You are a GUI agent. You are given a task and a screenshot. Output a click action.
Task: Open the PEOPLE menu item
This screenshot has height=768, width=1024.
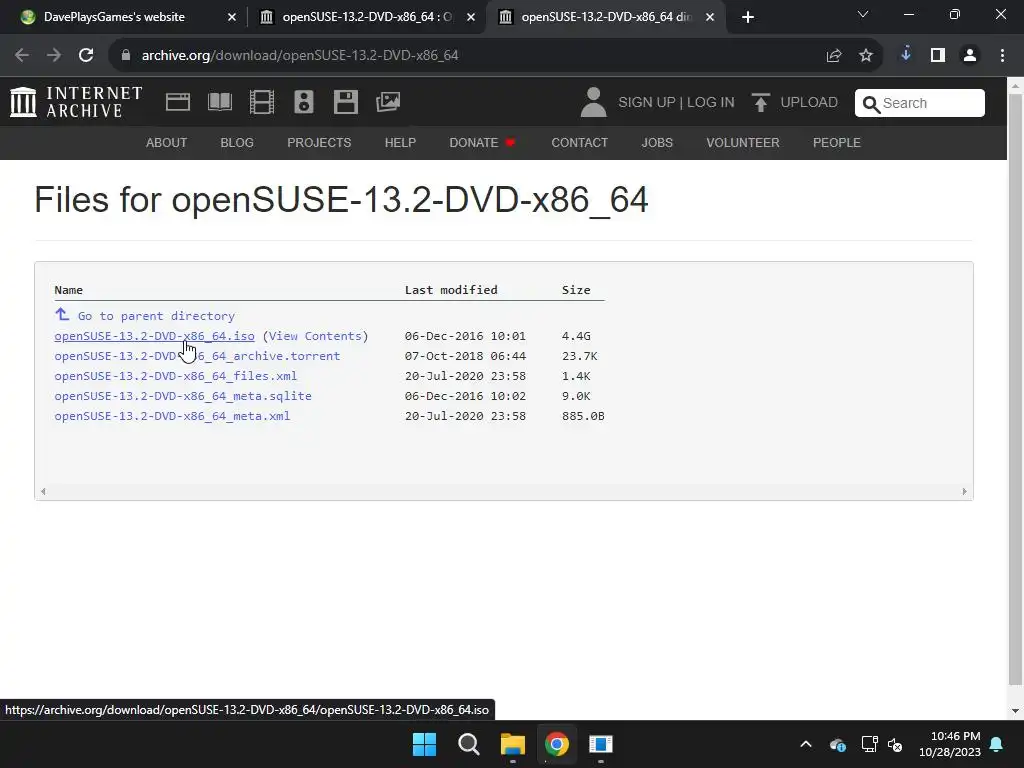click(x=837, y=142)
